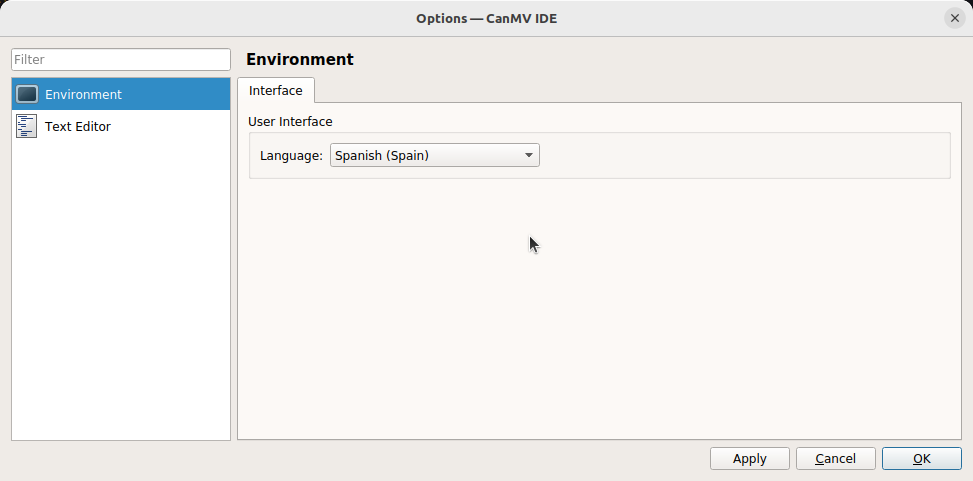The width and height of the screenshot is (973, 481).
Task: Click empty space right of Interface tab
Action: [638, 90]
